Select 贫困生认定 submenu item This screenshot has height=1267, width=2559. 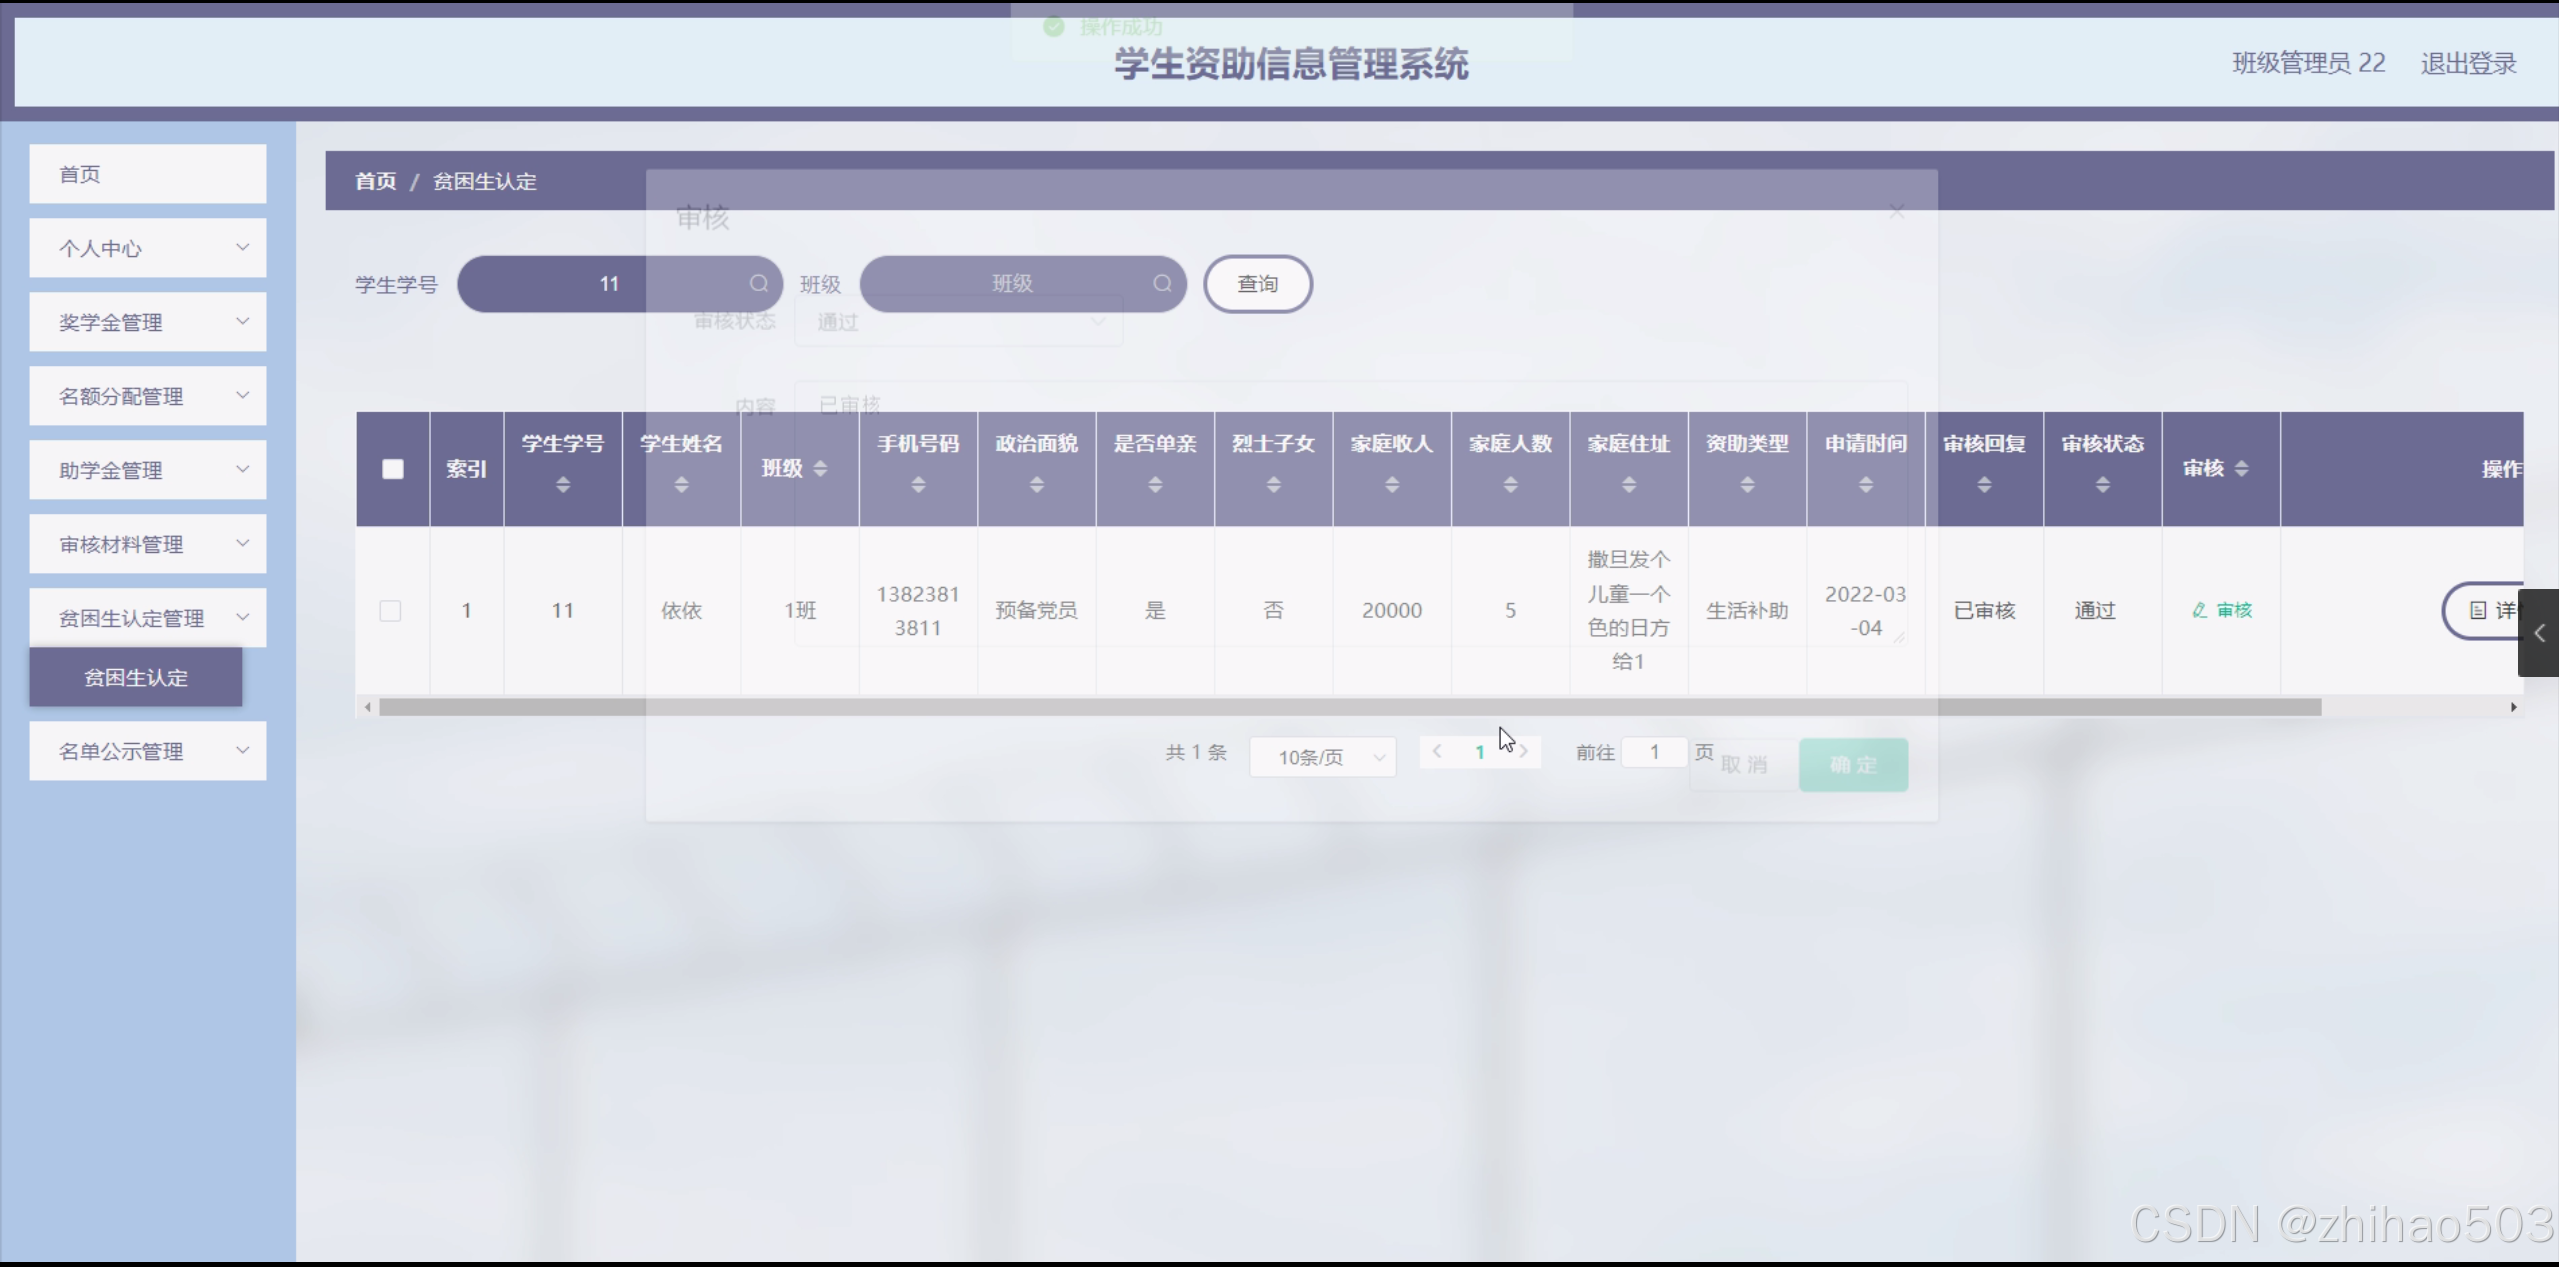[x=136, y=677]
